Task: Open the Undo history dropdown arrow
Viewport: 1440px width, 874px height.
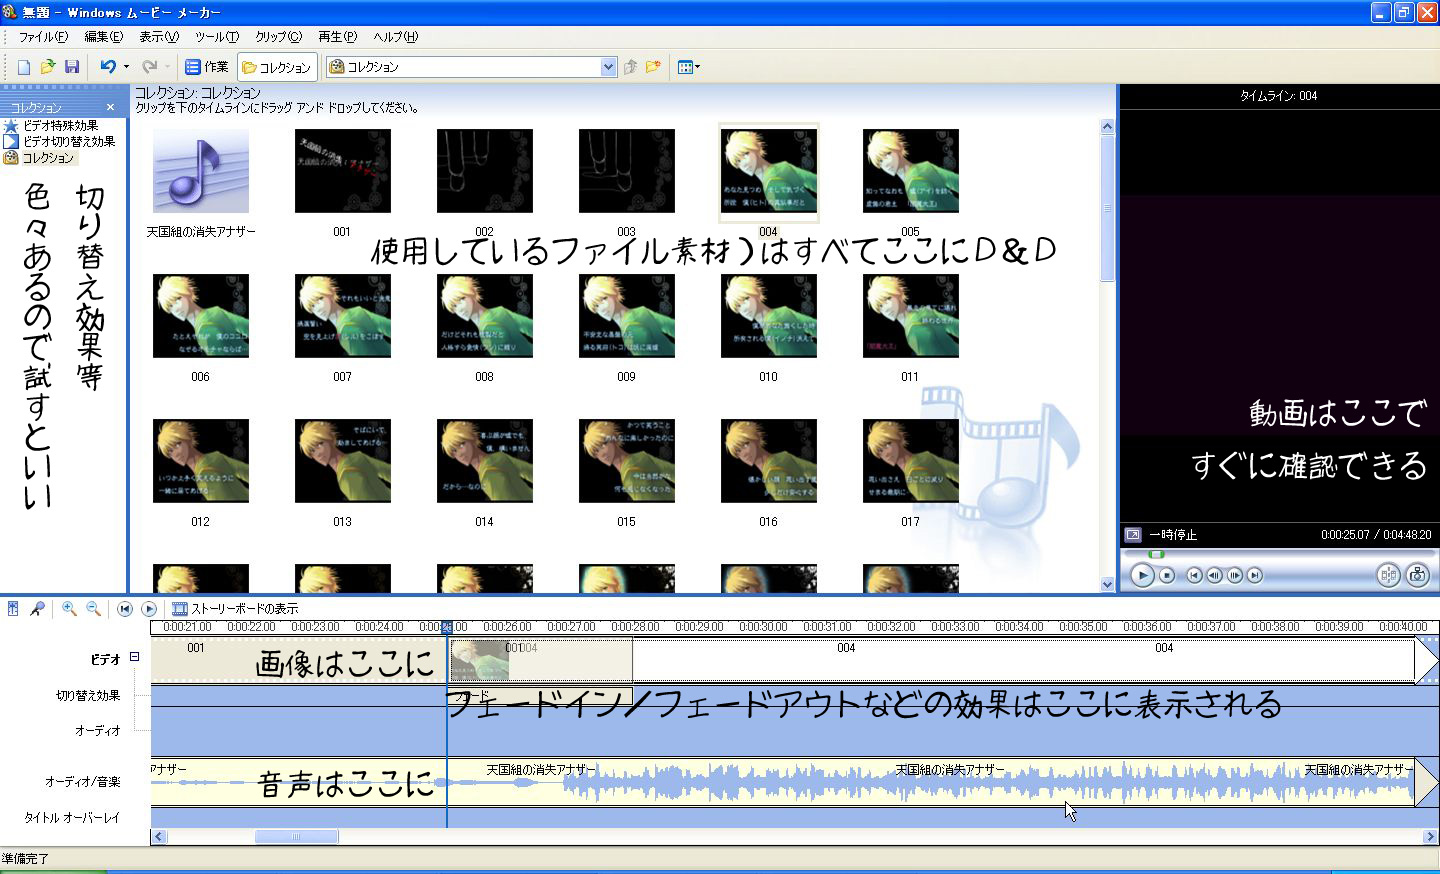Action: click(126, 67)
